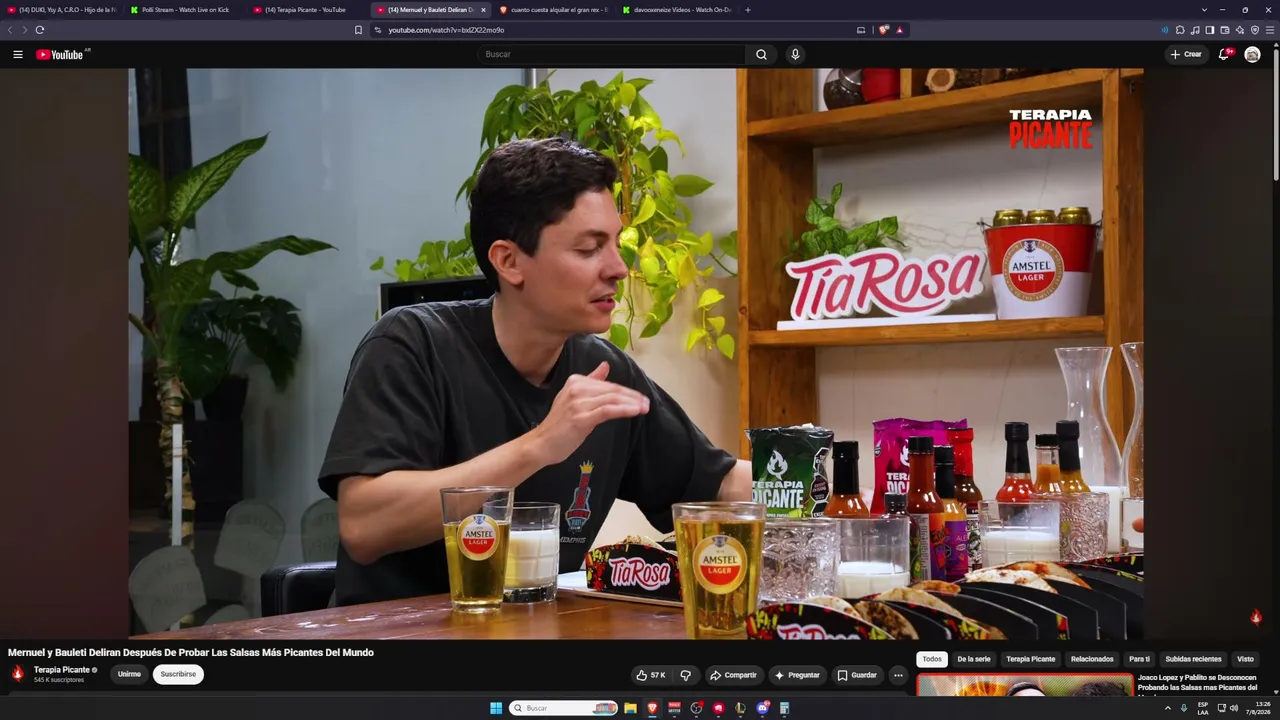Open a new browser tab

click(x=748, y=10)
